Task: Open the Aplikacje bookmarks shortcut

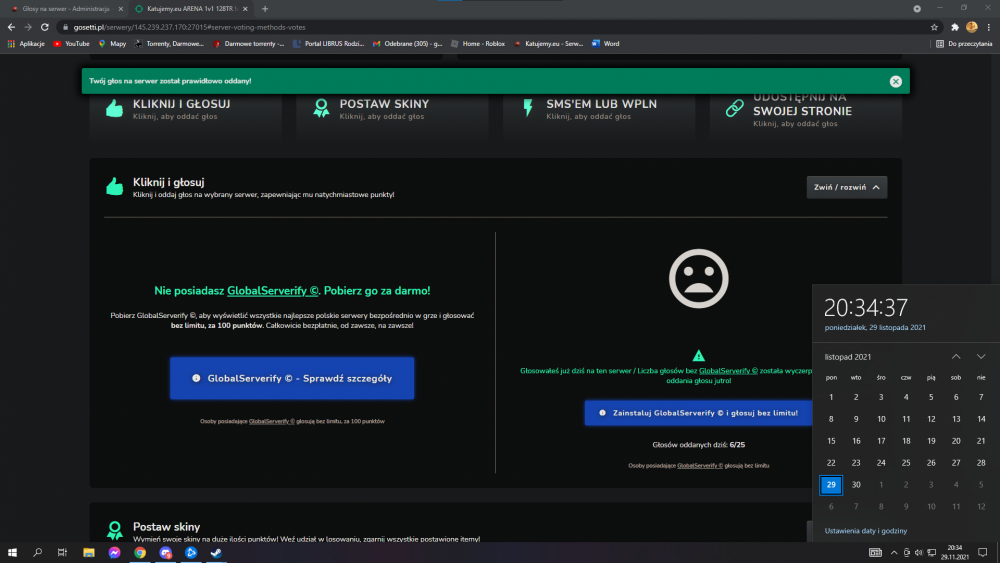Action: click(26, 44)
